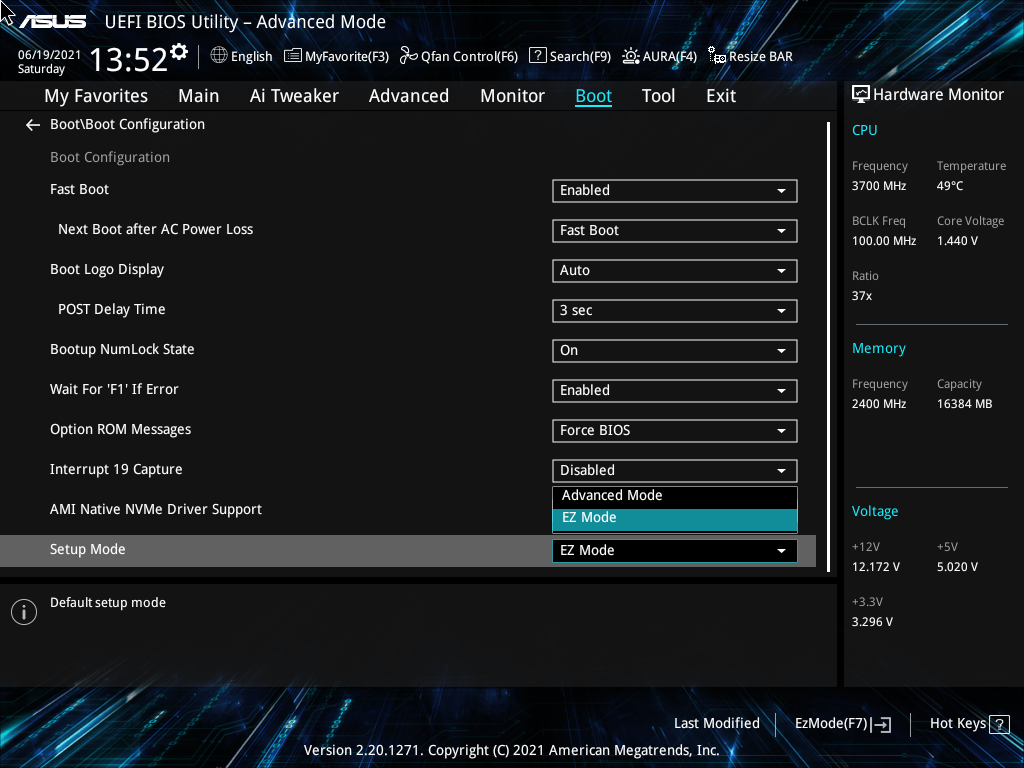Select EZ Mode from the Setup Mode list

[x=674, y=517]
